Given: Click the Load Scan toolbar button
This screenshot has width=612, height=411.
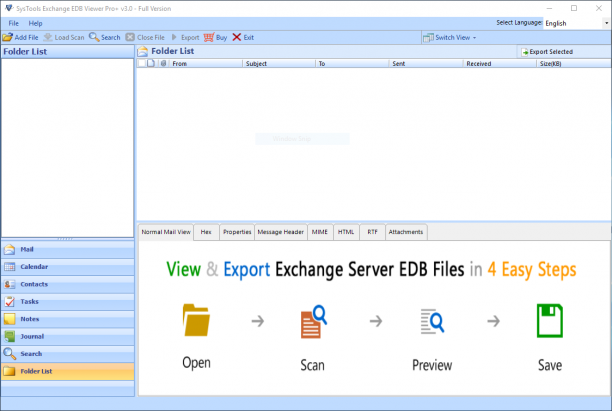Looking at the screenshot, I should pos(64,37).
